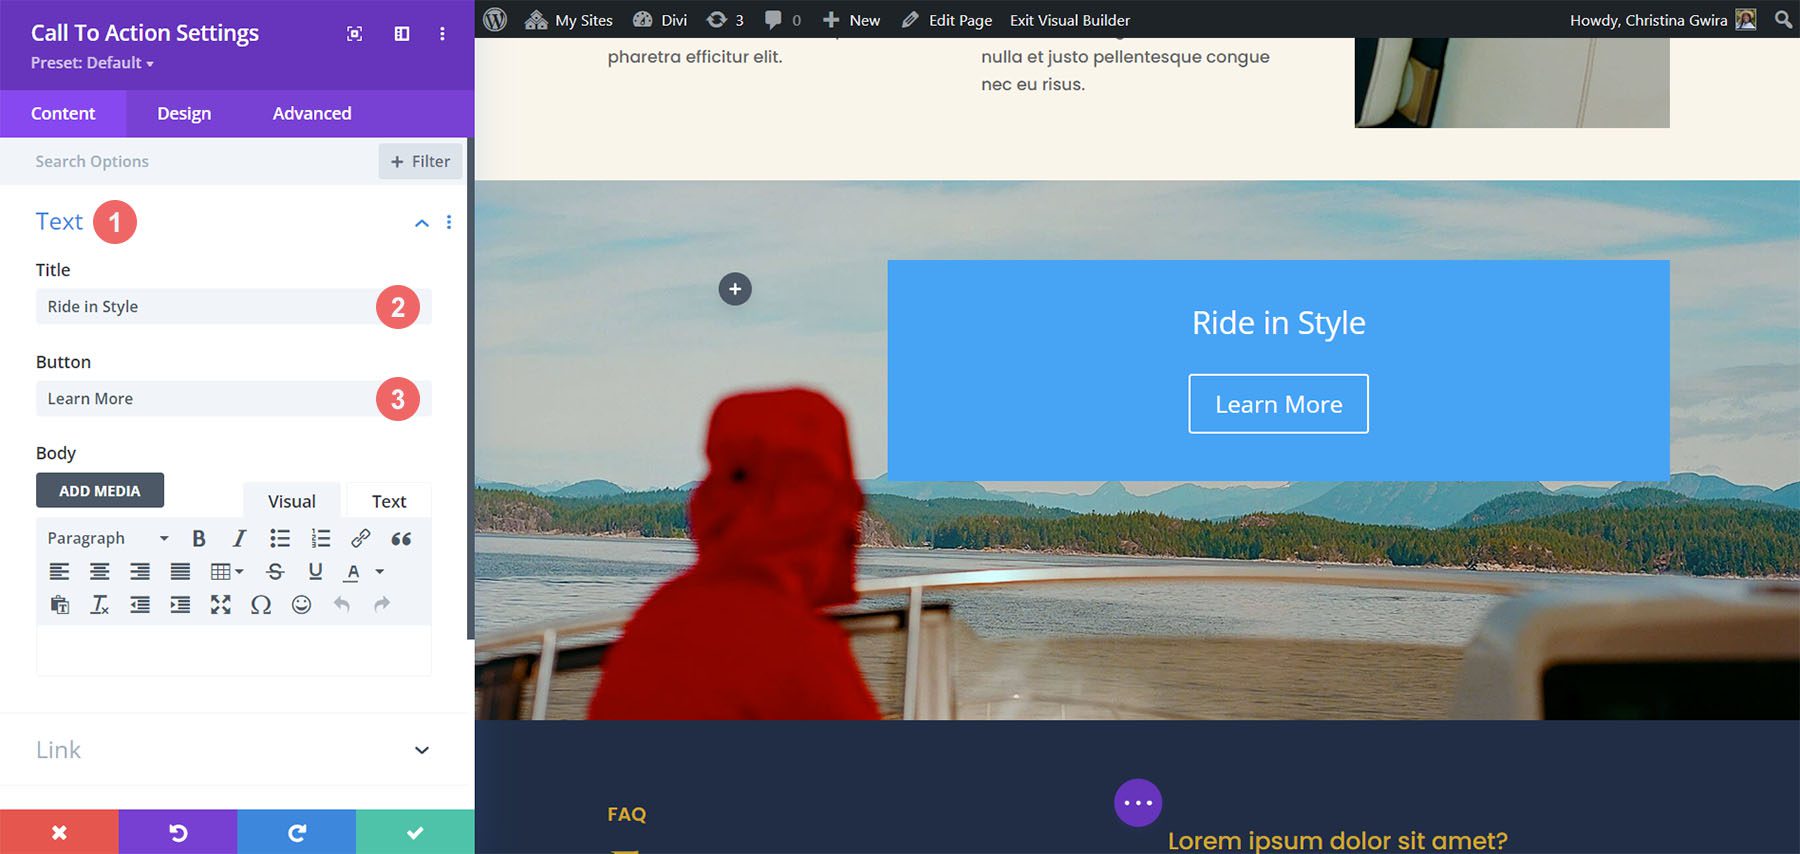Open the comments indicator showing 0
Screen dimensions: 1800x854
click(x=783, y=20)
